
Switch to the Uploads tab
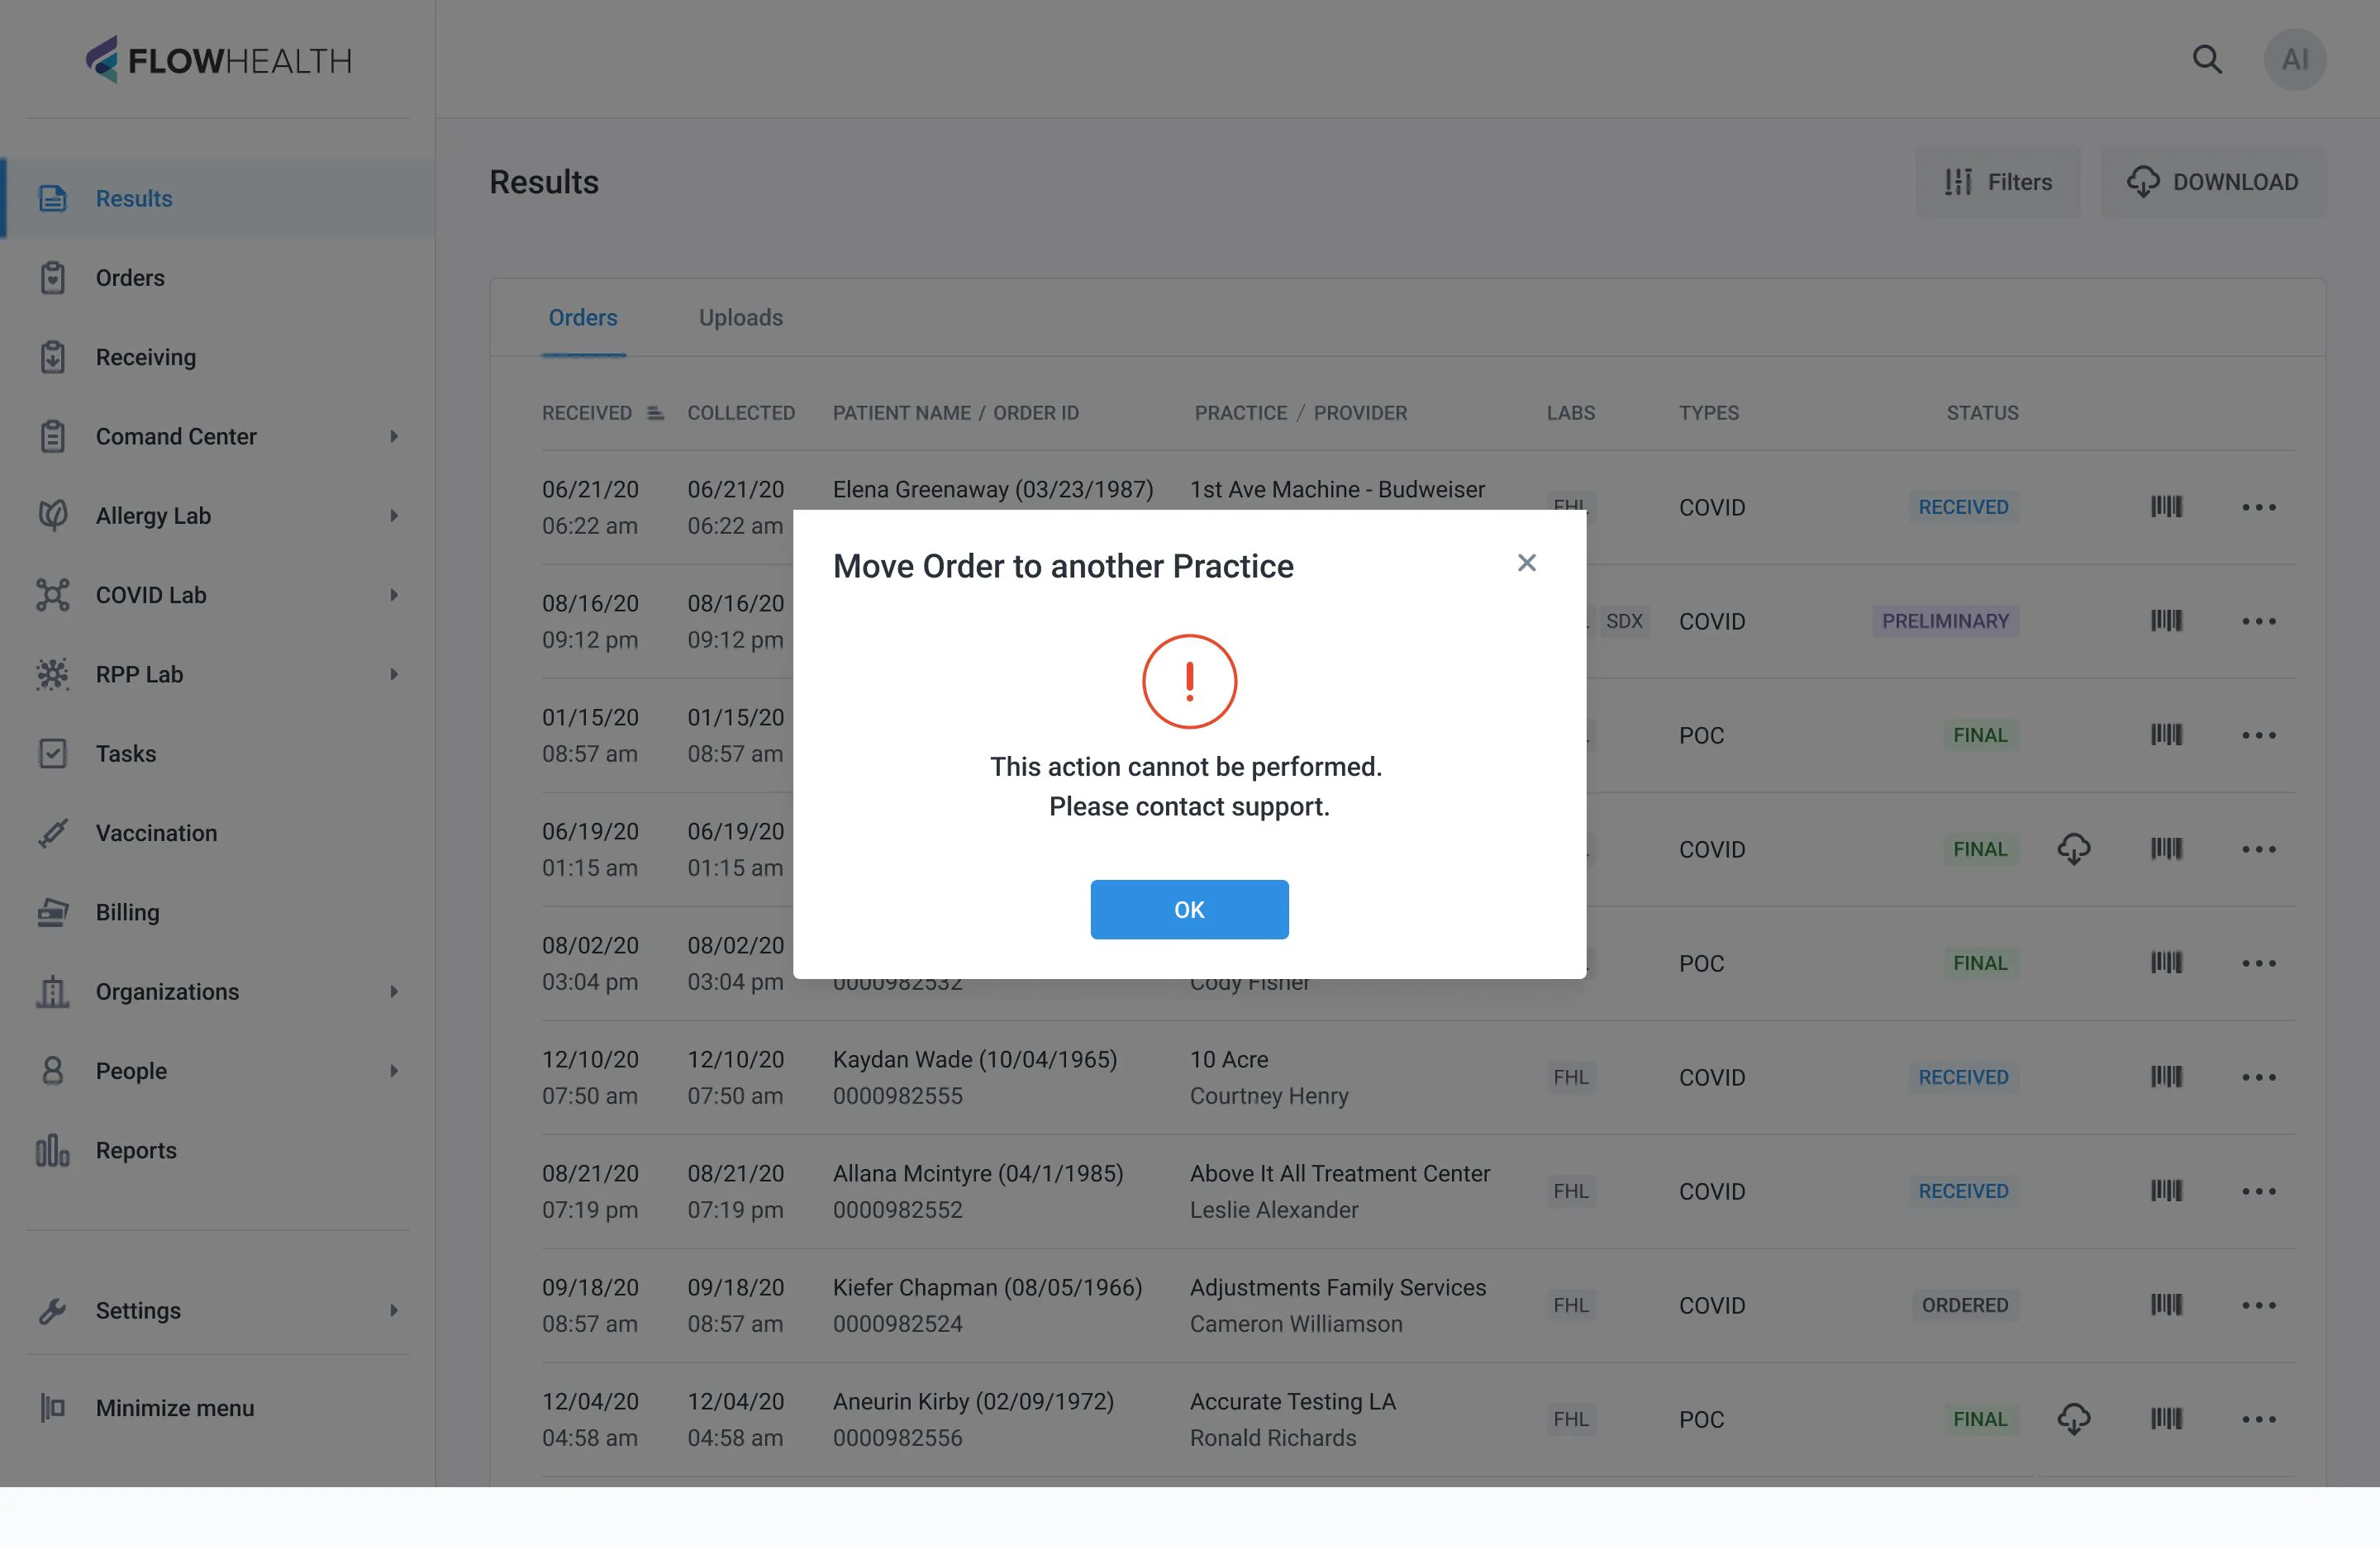click(741, 317)
